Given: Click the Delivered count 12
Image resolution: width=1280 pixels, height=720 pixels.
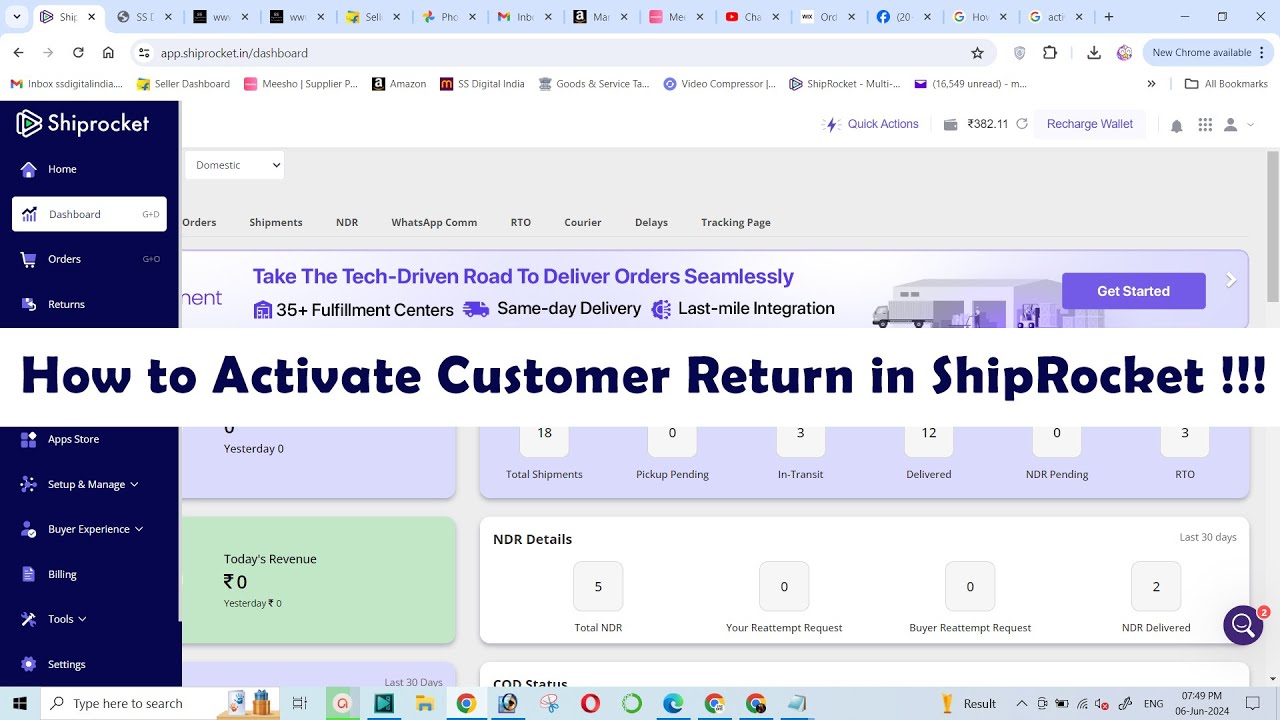Looking at the screenshot, I should tap(929, 433).
